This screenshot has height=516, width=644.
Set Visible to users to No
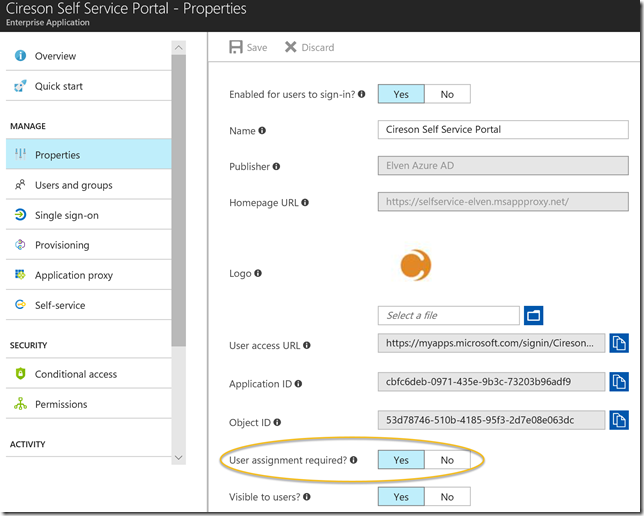[447, 497]
